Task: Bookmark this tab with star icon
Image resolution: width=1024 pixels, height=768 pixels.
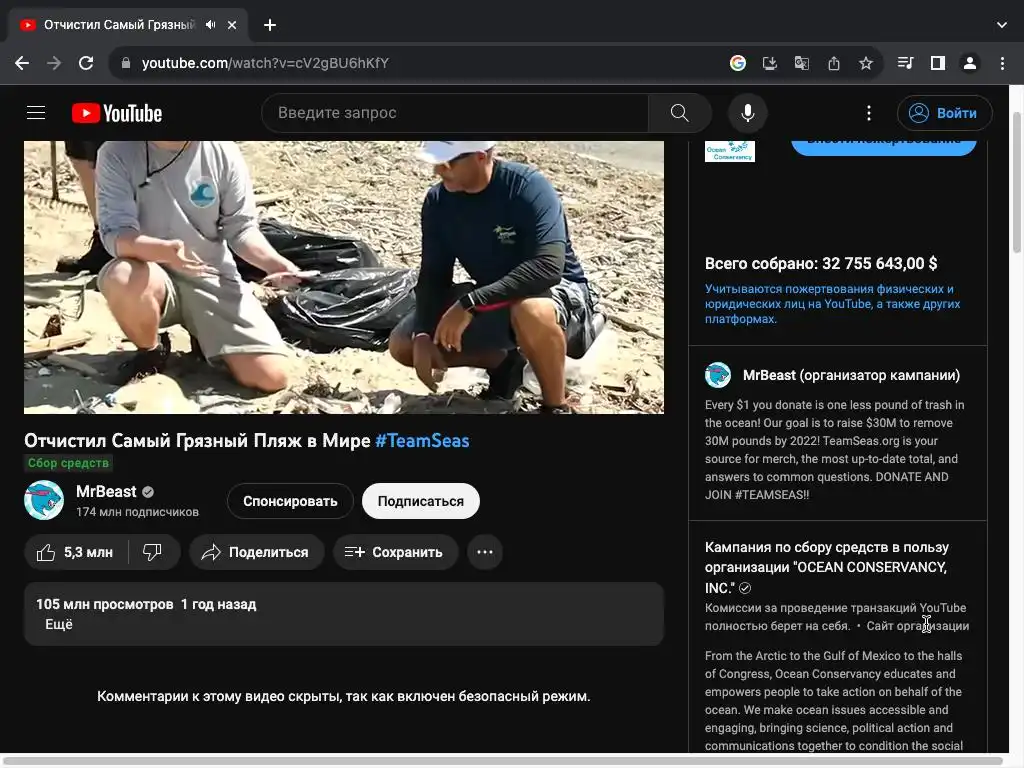Action: coord(866,63)
